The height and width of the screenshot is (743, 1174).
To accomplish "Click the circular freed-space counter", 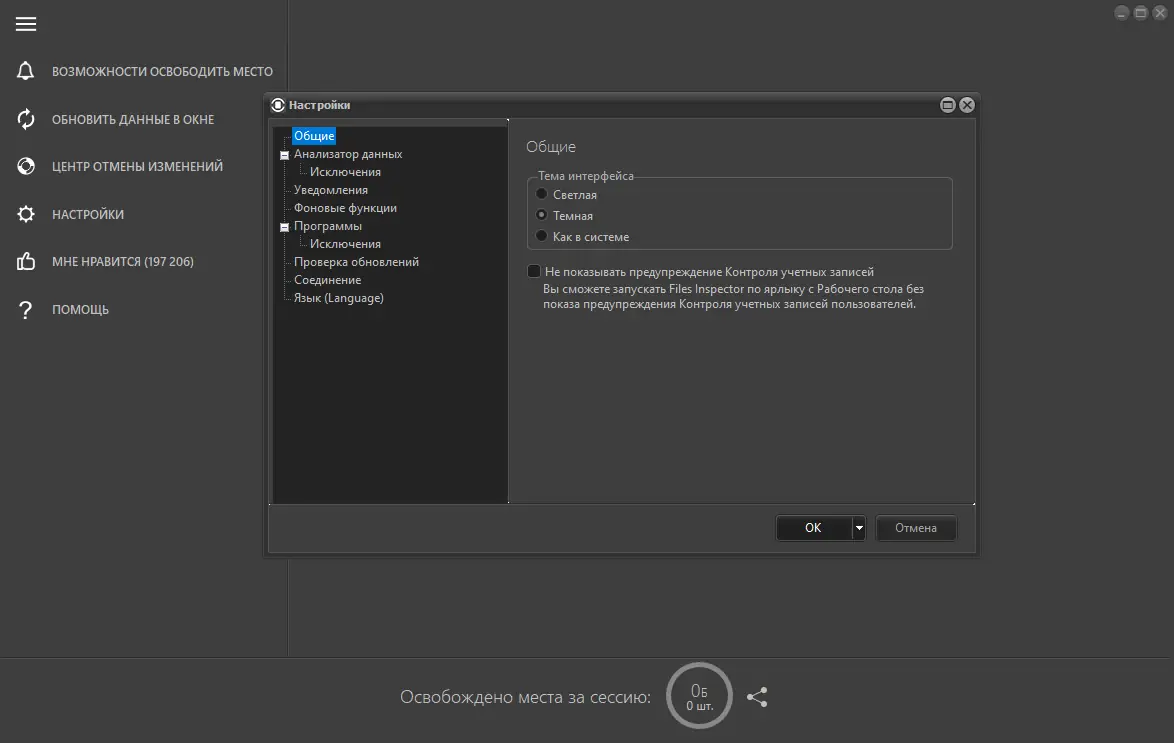I will [699, 696].
